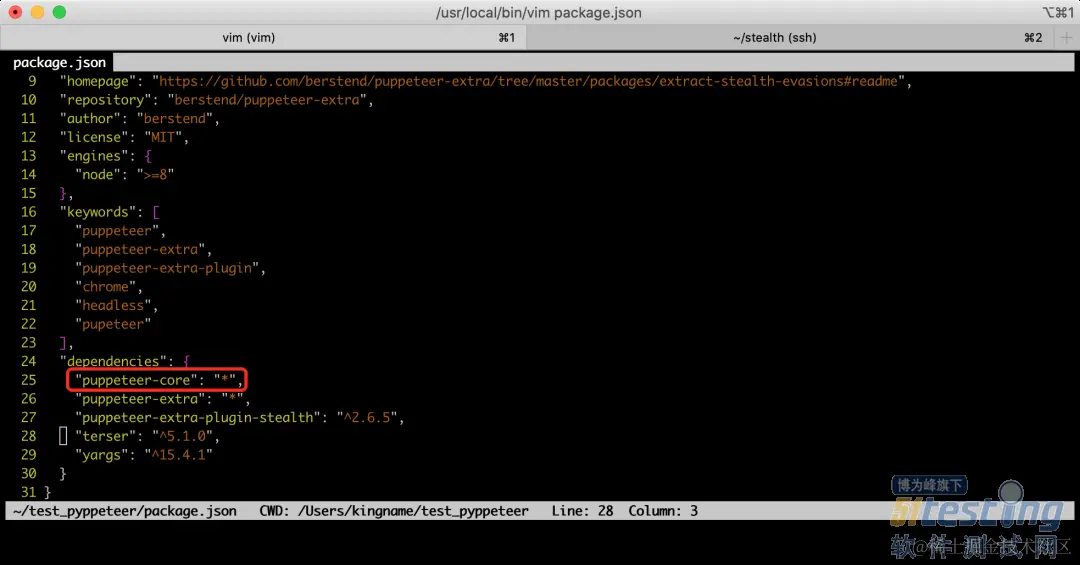Click the "^15.4.1" yargs version value
1080x565 pixels.
point(178,454)
